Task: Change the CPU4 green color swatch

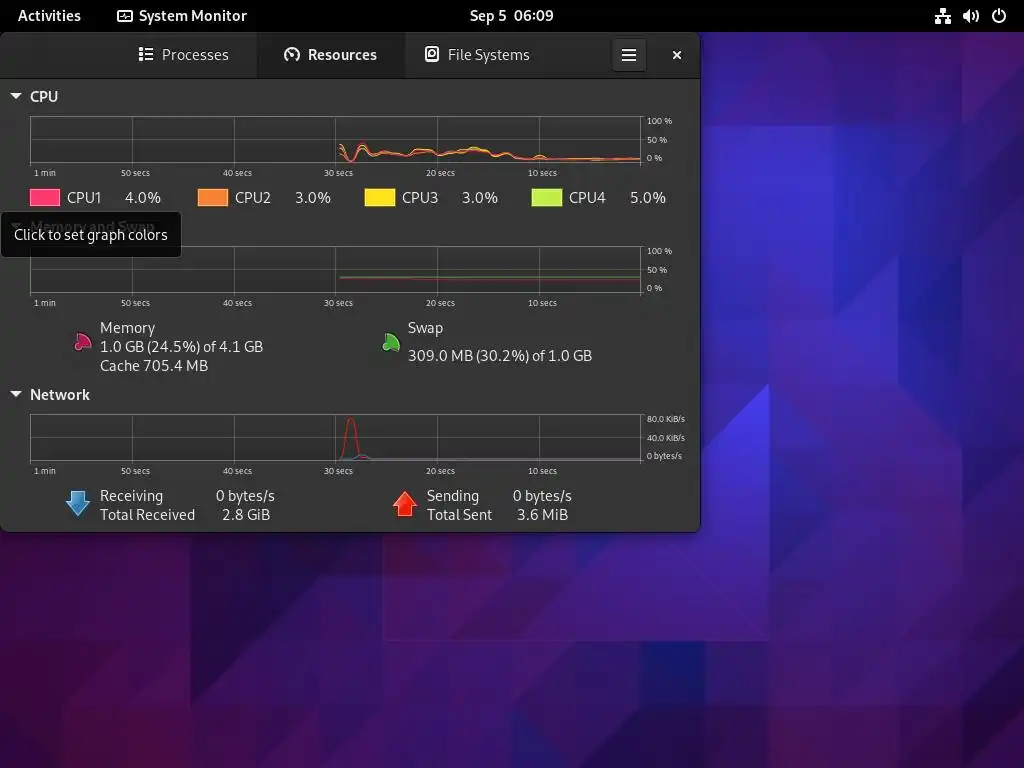Action: pyautogui.click(x=547, y=197)
